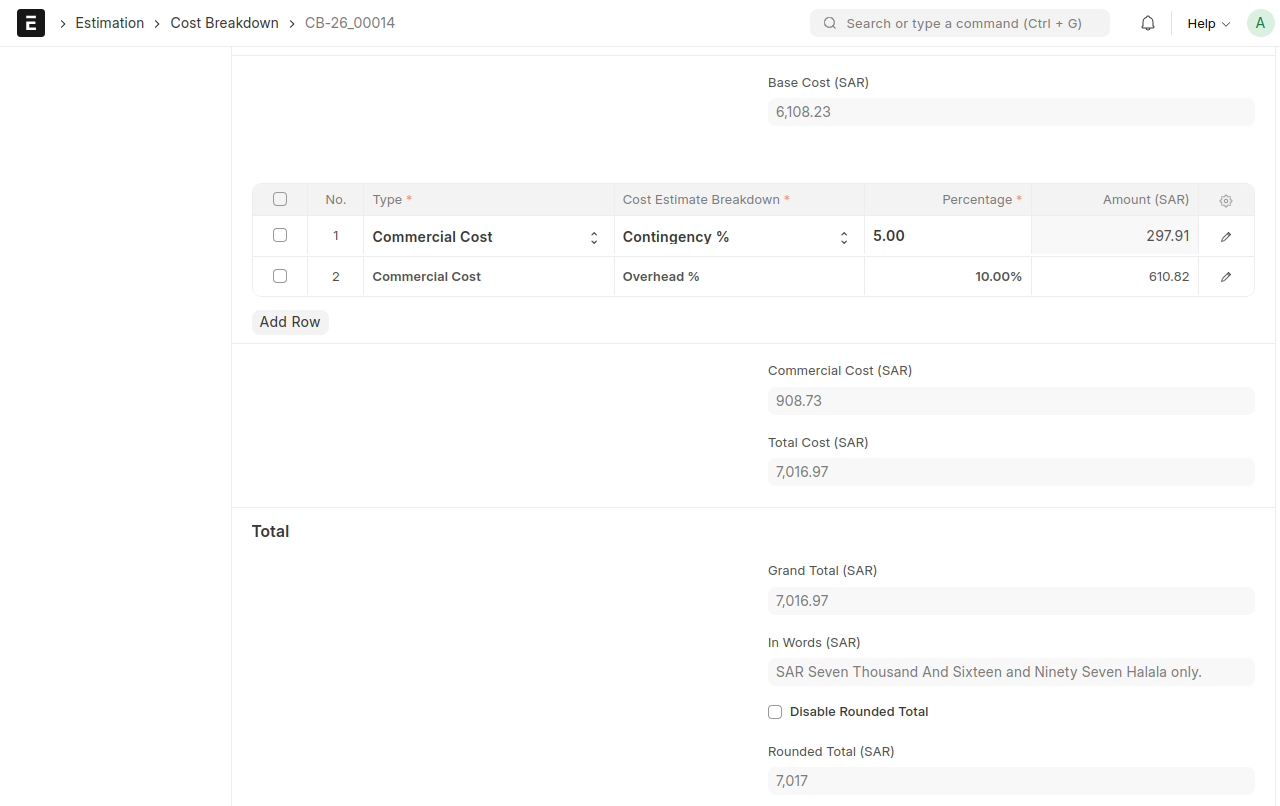
Task: Go to Estimation breadcrumb
Action: pos(110,23)
